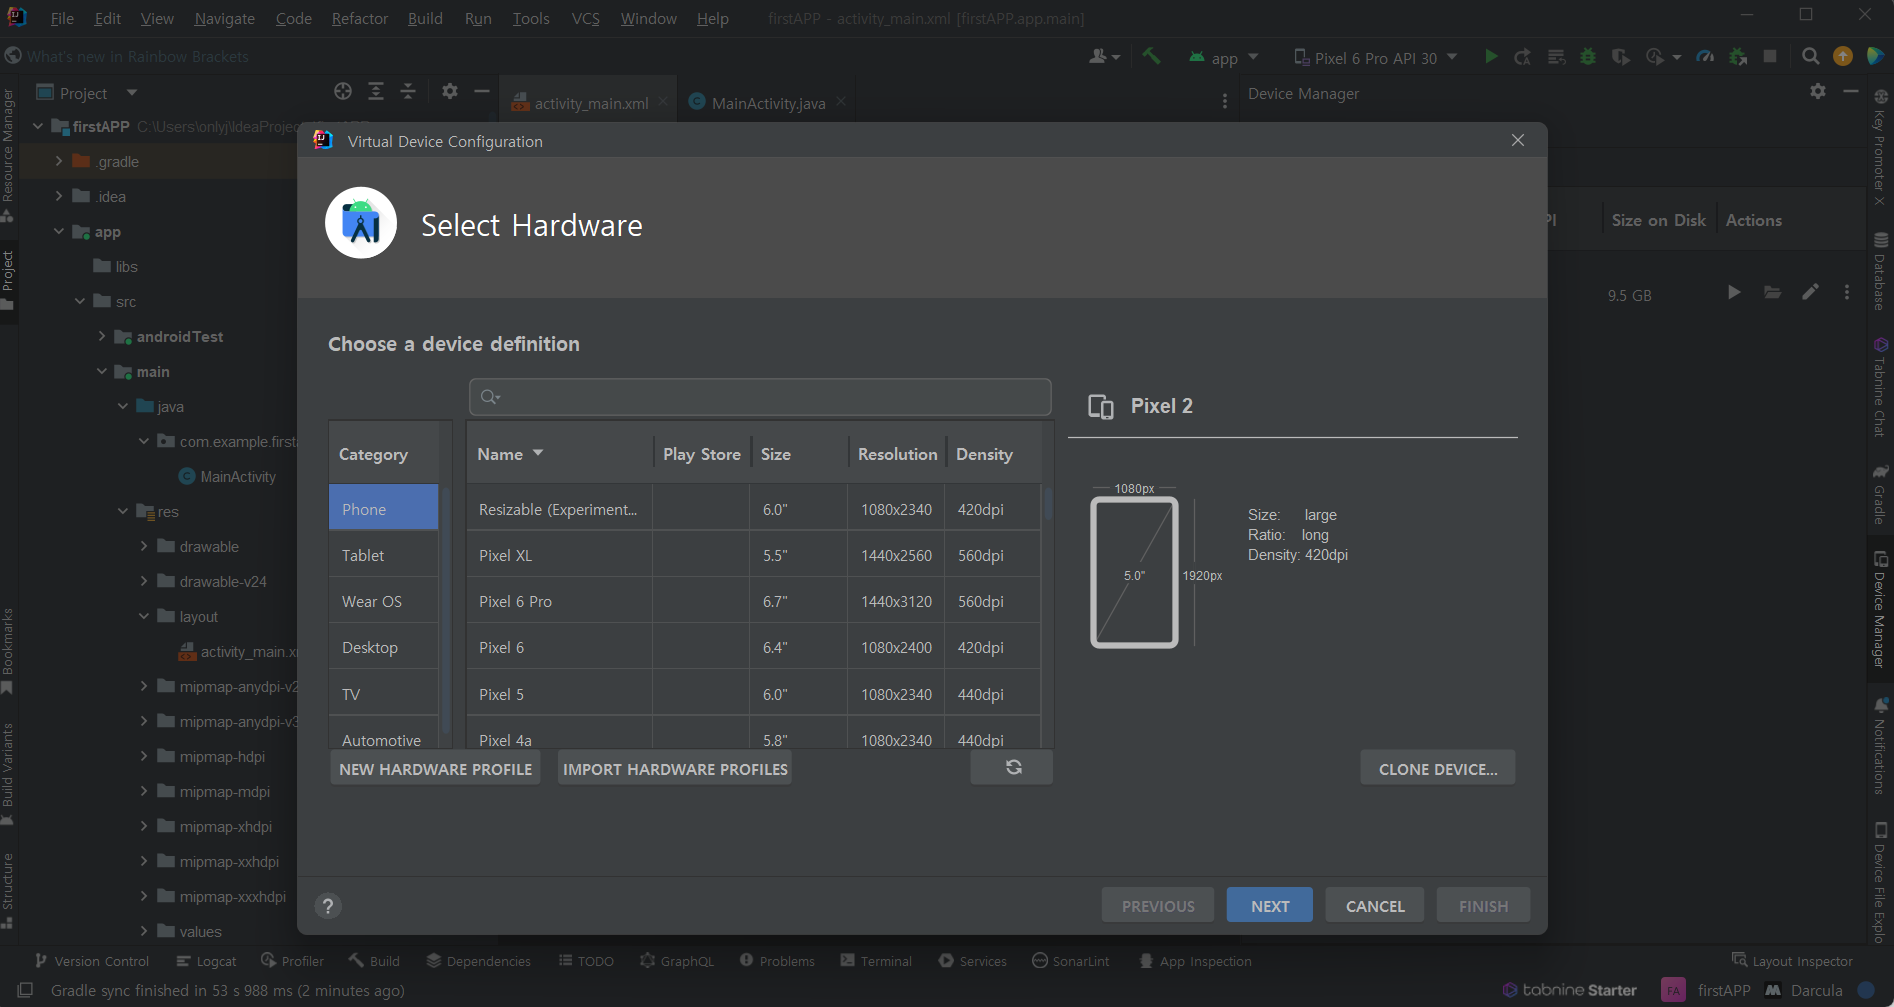
Task: Click the Project panel collapse all icon
Action: tap(408, 92)
